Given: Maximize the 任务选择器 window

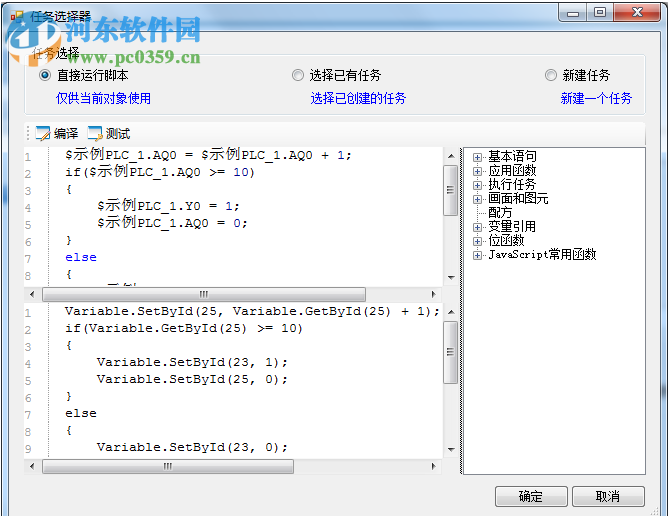Looking at the screenshot, I should tap(600, 12).
